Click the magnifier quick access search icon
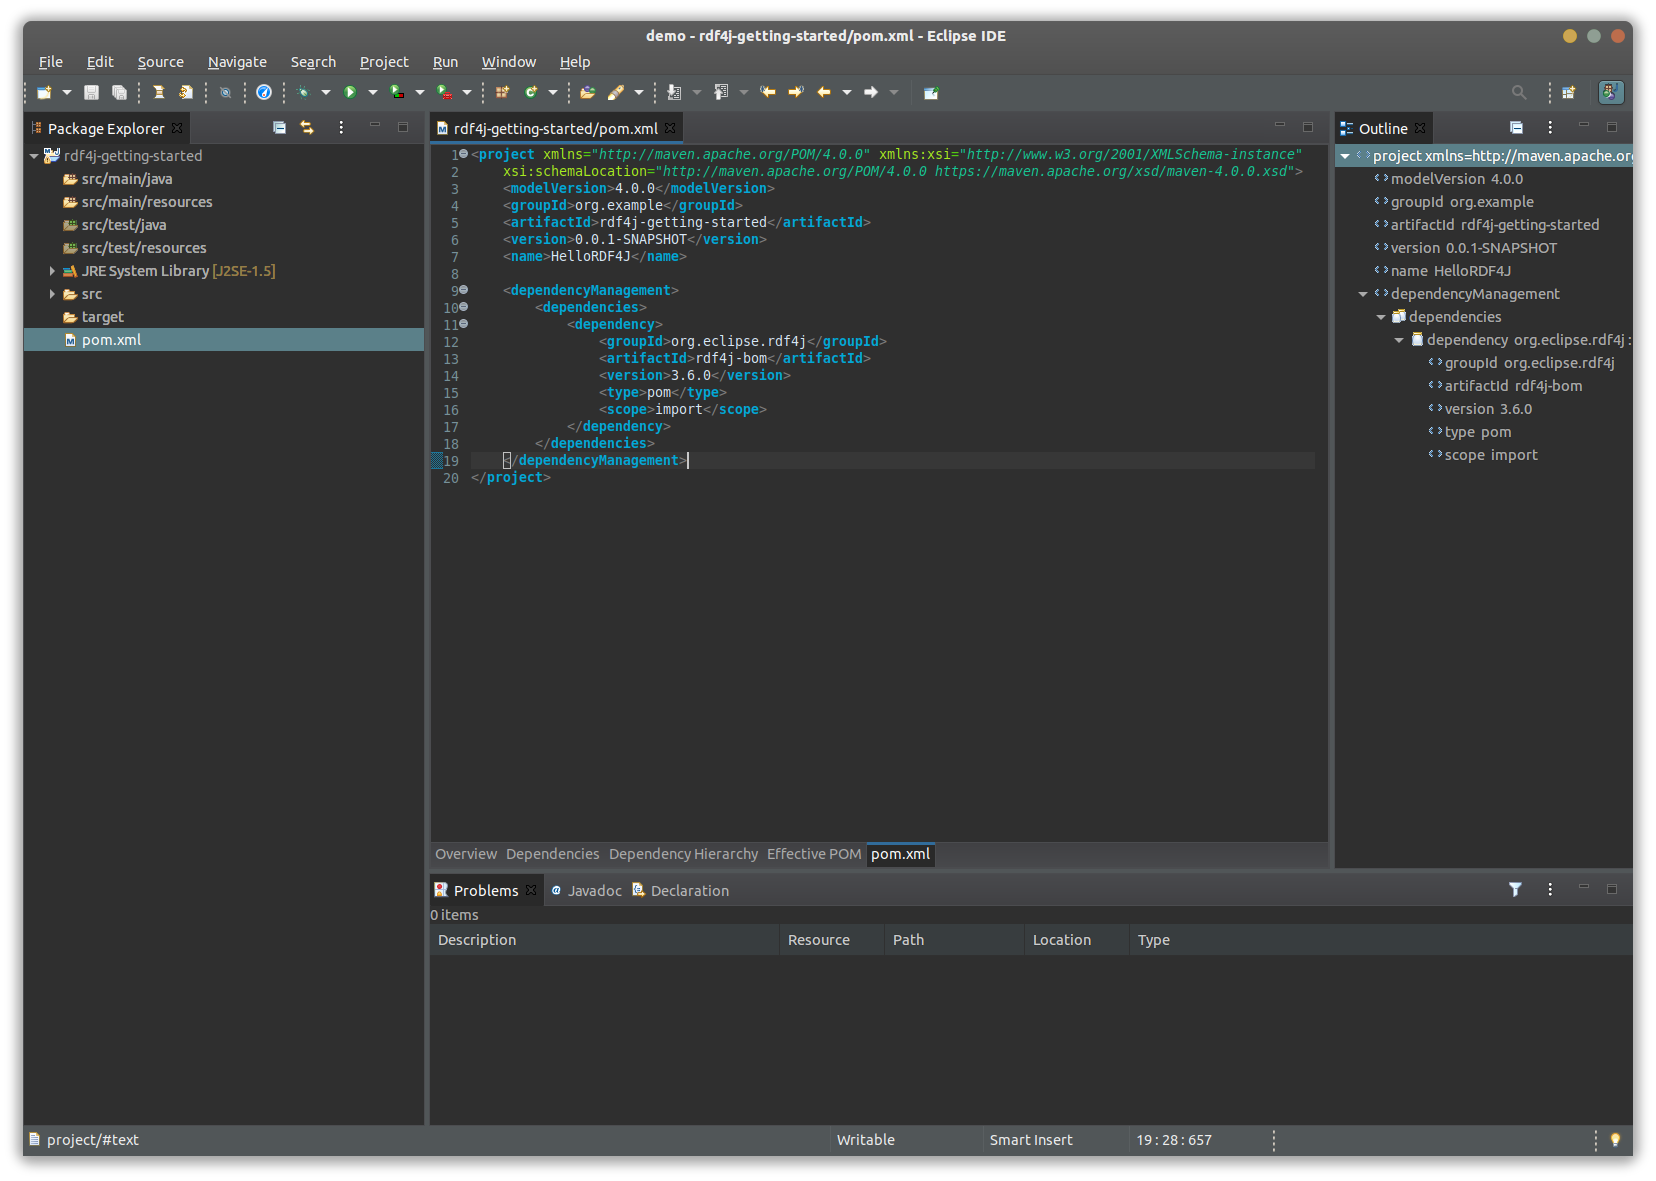Screen dimensions: 1656x1181 [x=1519, y=93]
